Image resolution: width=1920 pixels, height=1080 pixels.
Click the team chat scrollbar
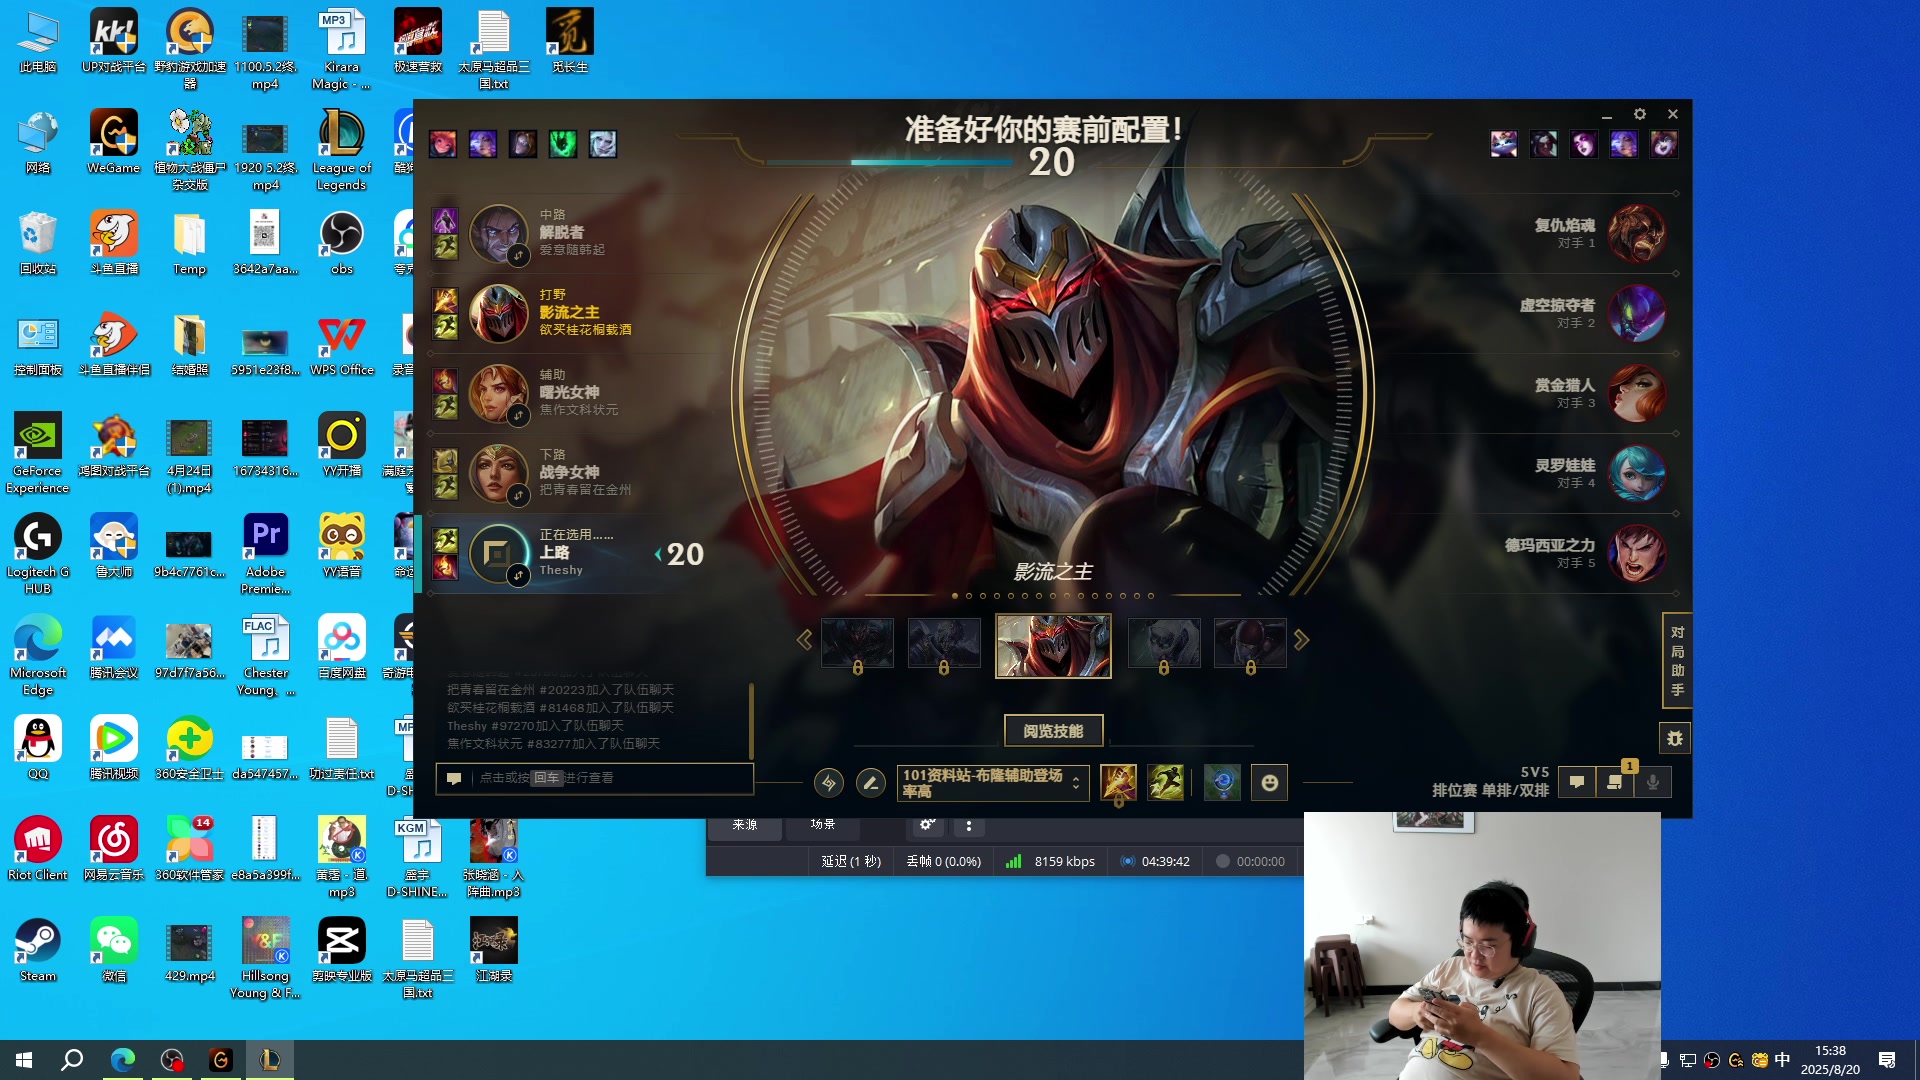click(x=751, y=720)
